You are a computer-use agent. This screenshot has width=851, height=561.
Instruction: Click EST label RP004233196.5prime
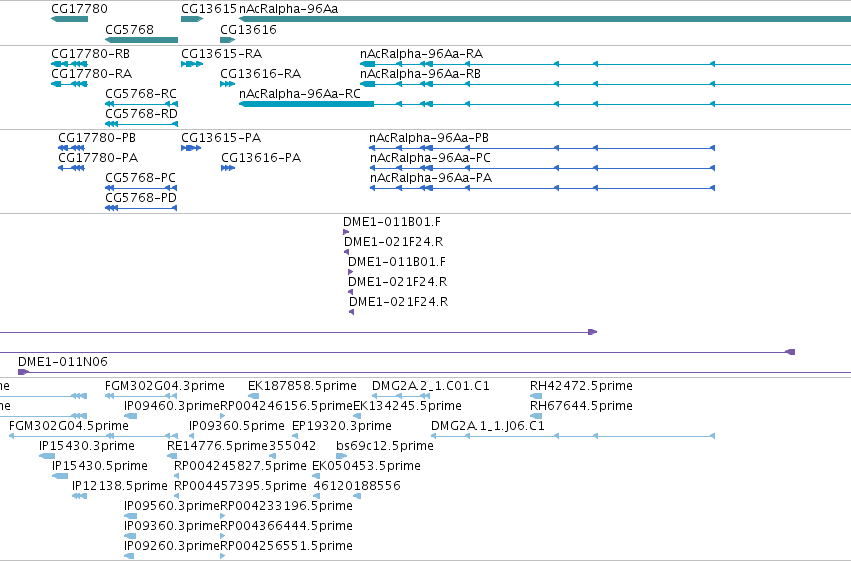coord(287,506)
